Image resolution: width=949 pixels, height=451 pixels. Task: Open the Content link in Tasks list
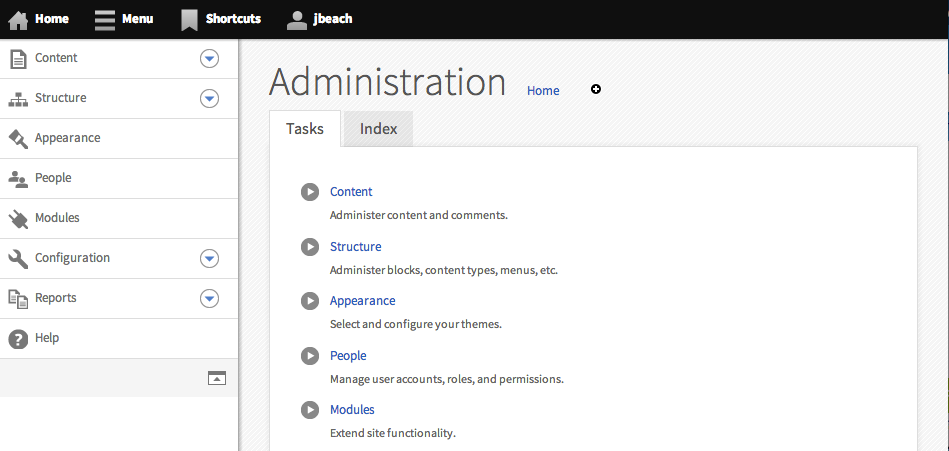click(351, 192)
